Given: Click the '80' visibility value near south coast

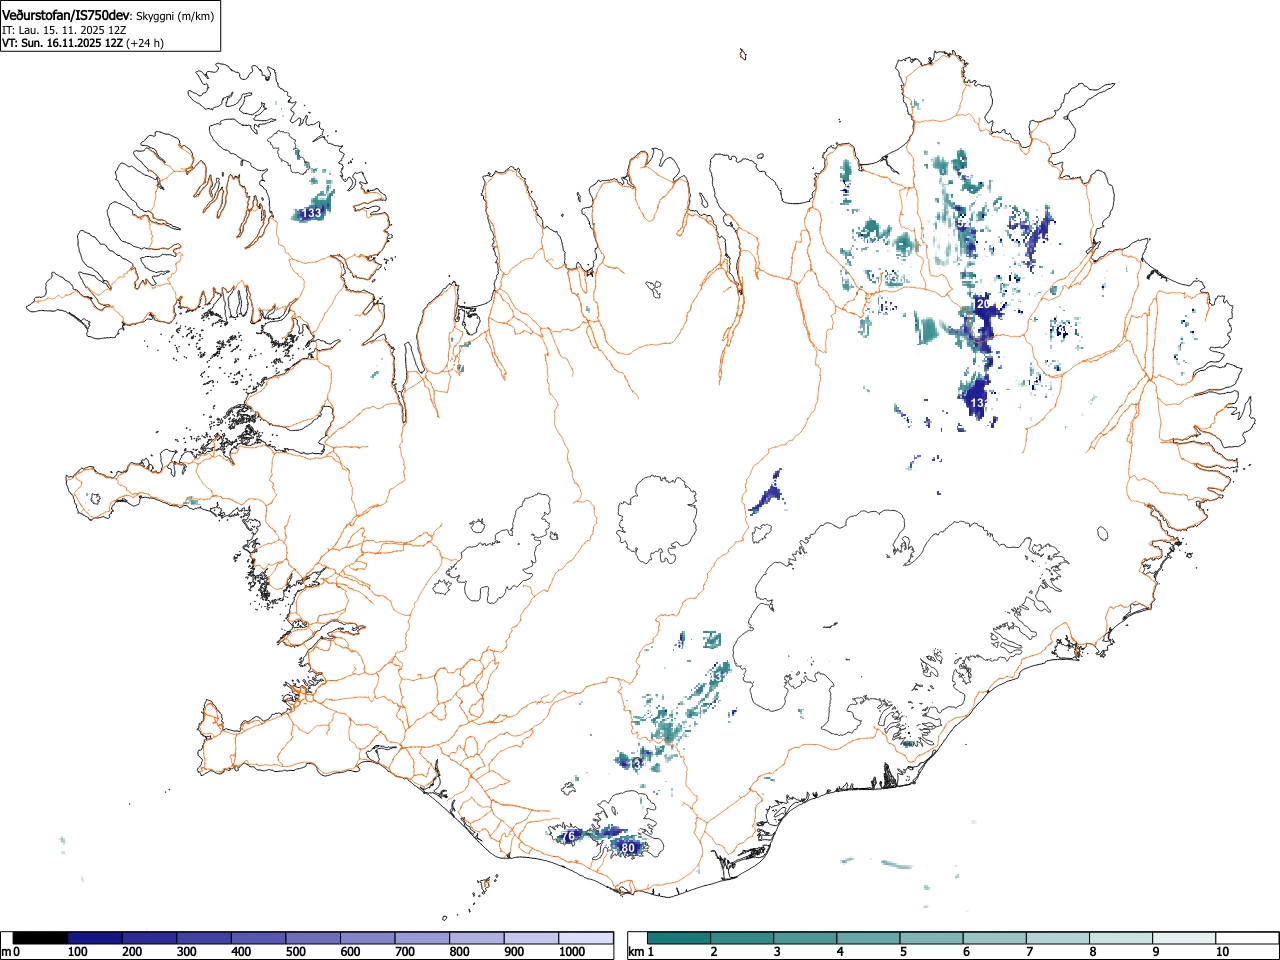Looking at the screenshot, I should [x=628, y=848].
